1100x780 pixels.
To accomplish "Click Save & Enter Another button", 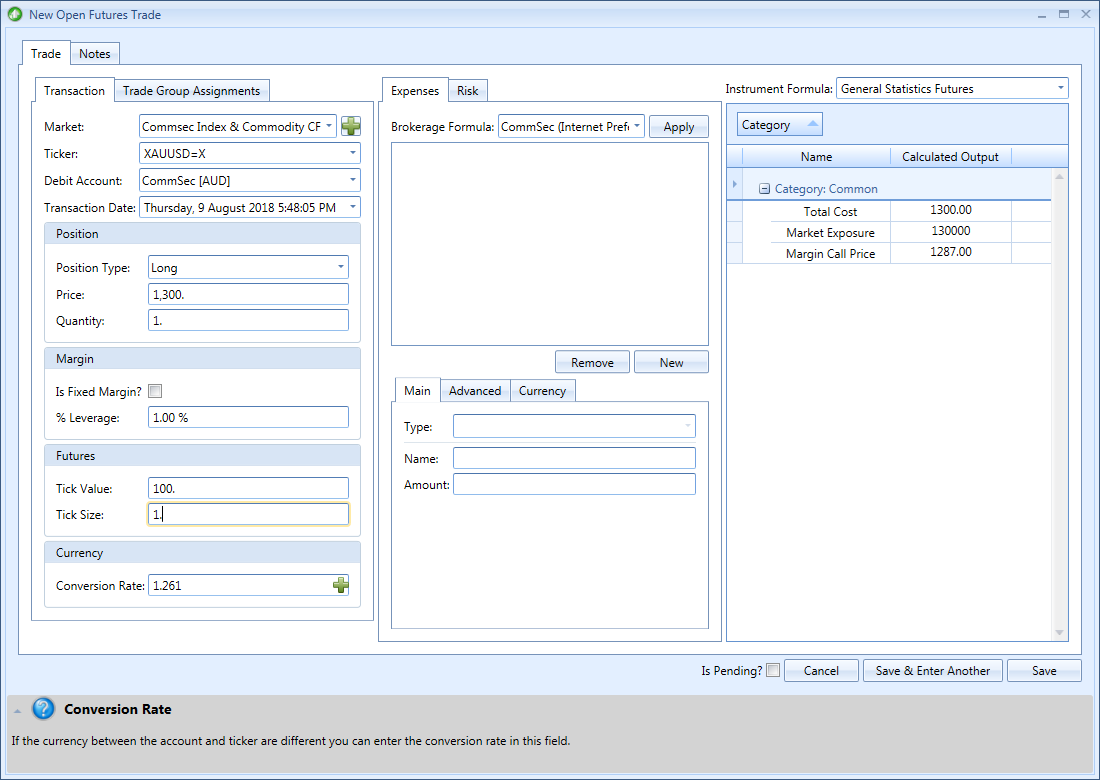I will point(933,671).
